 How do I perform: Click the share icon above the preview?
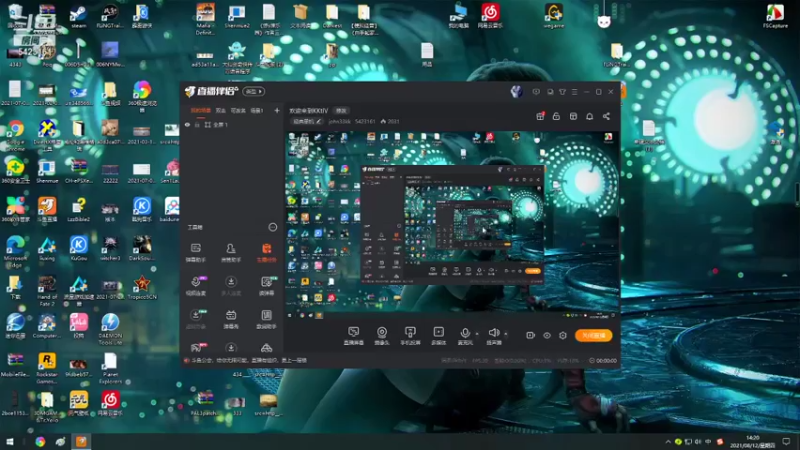(606, 116)
